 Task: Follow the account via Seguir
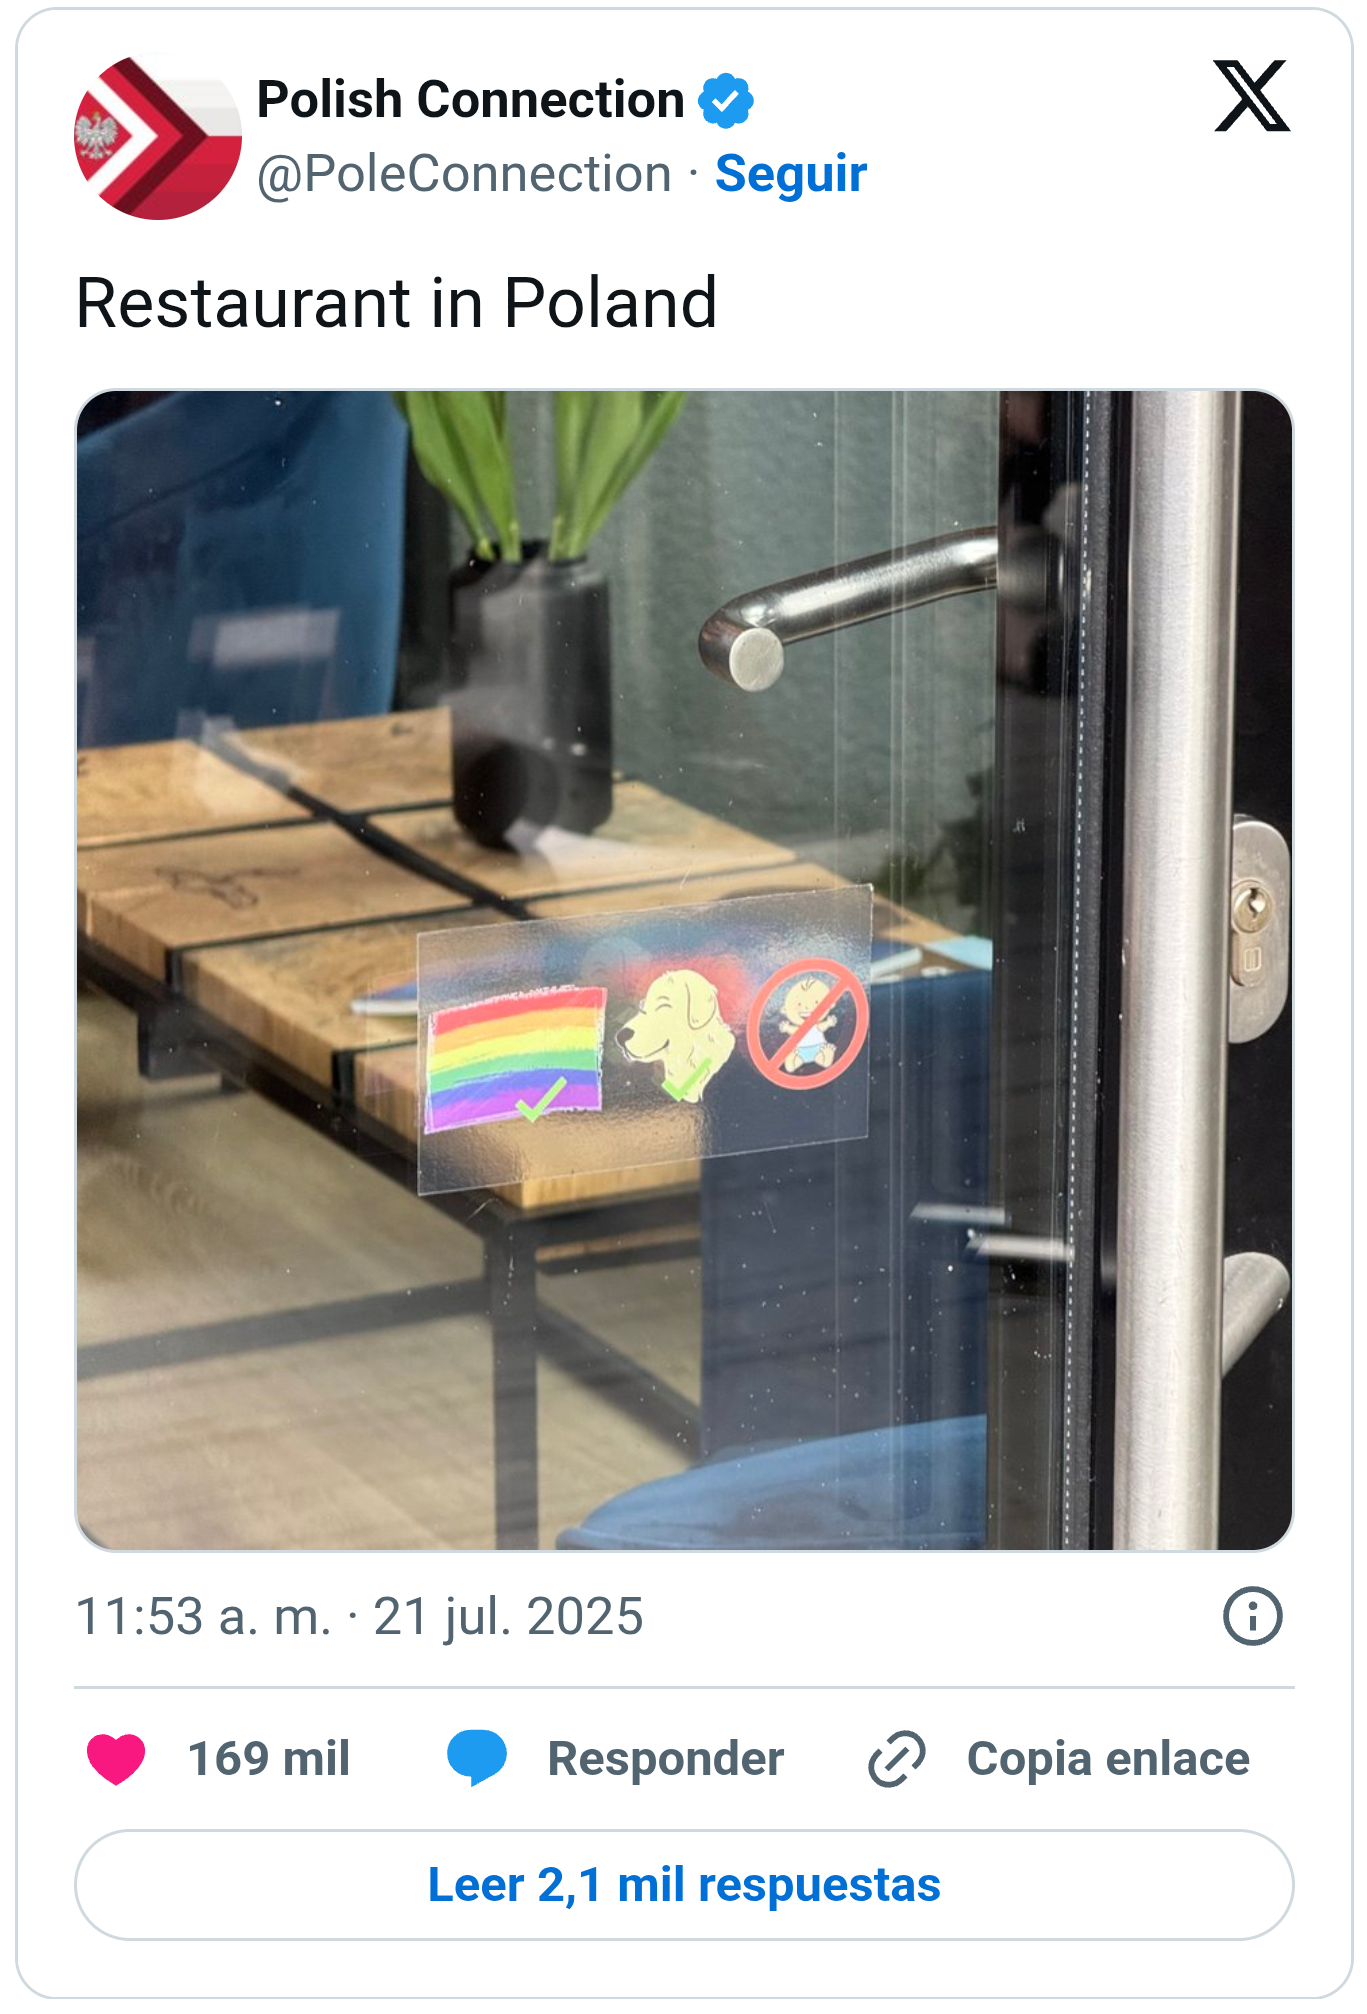(791, 174)
